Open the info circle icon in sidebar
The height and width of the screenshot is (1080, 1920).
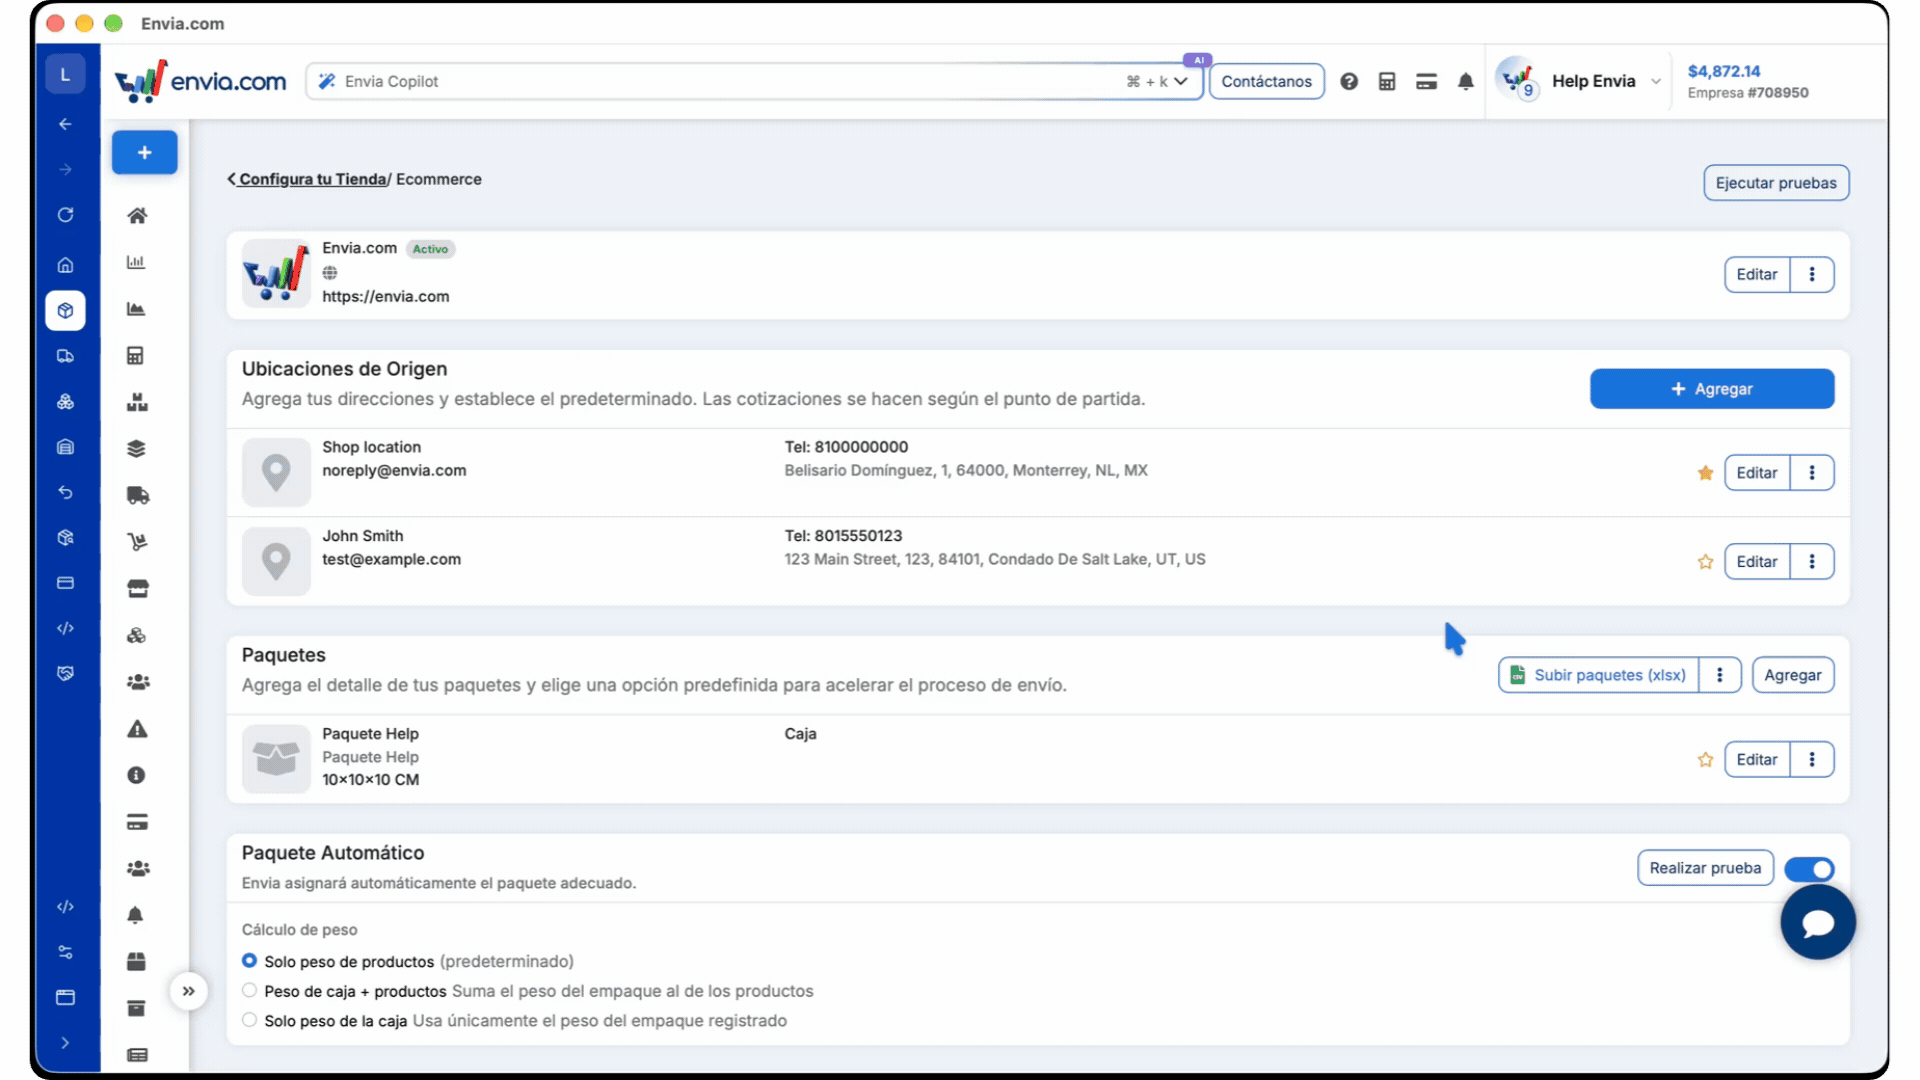coord(136,775)
